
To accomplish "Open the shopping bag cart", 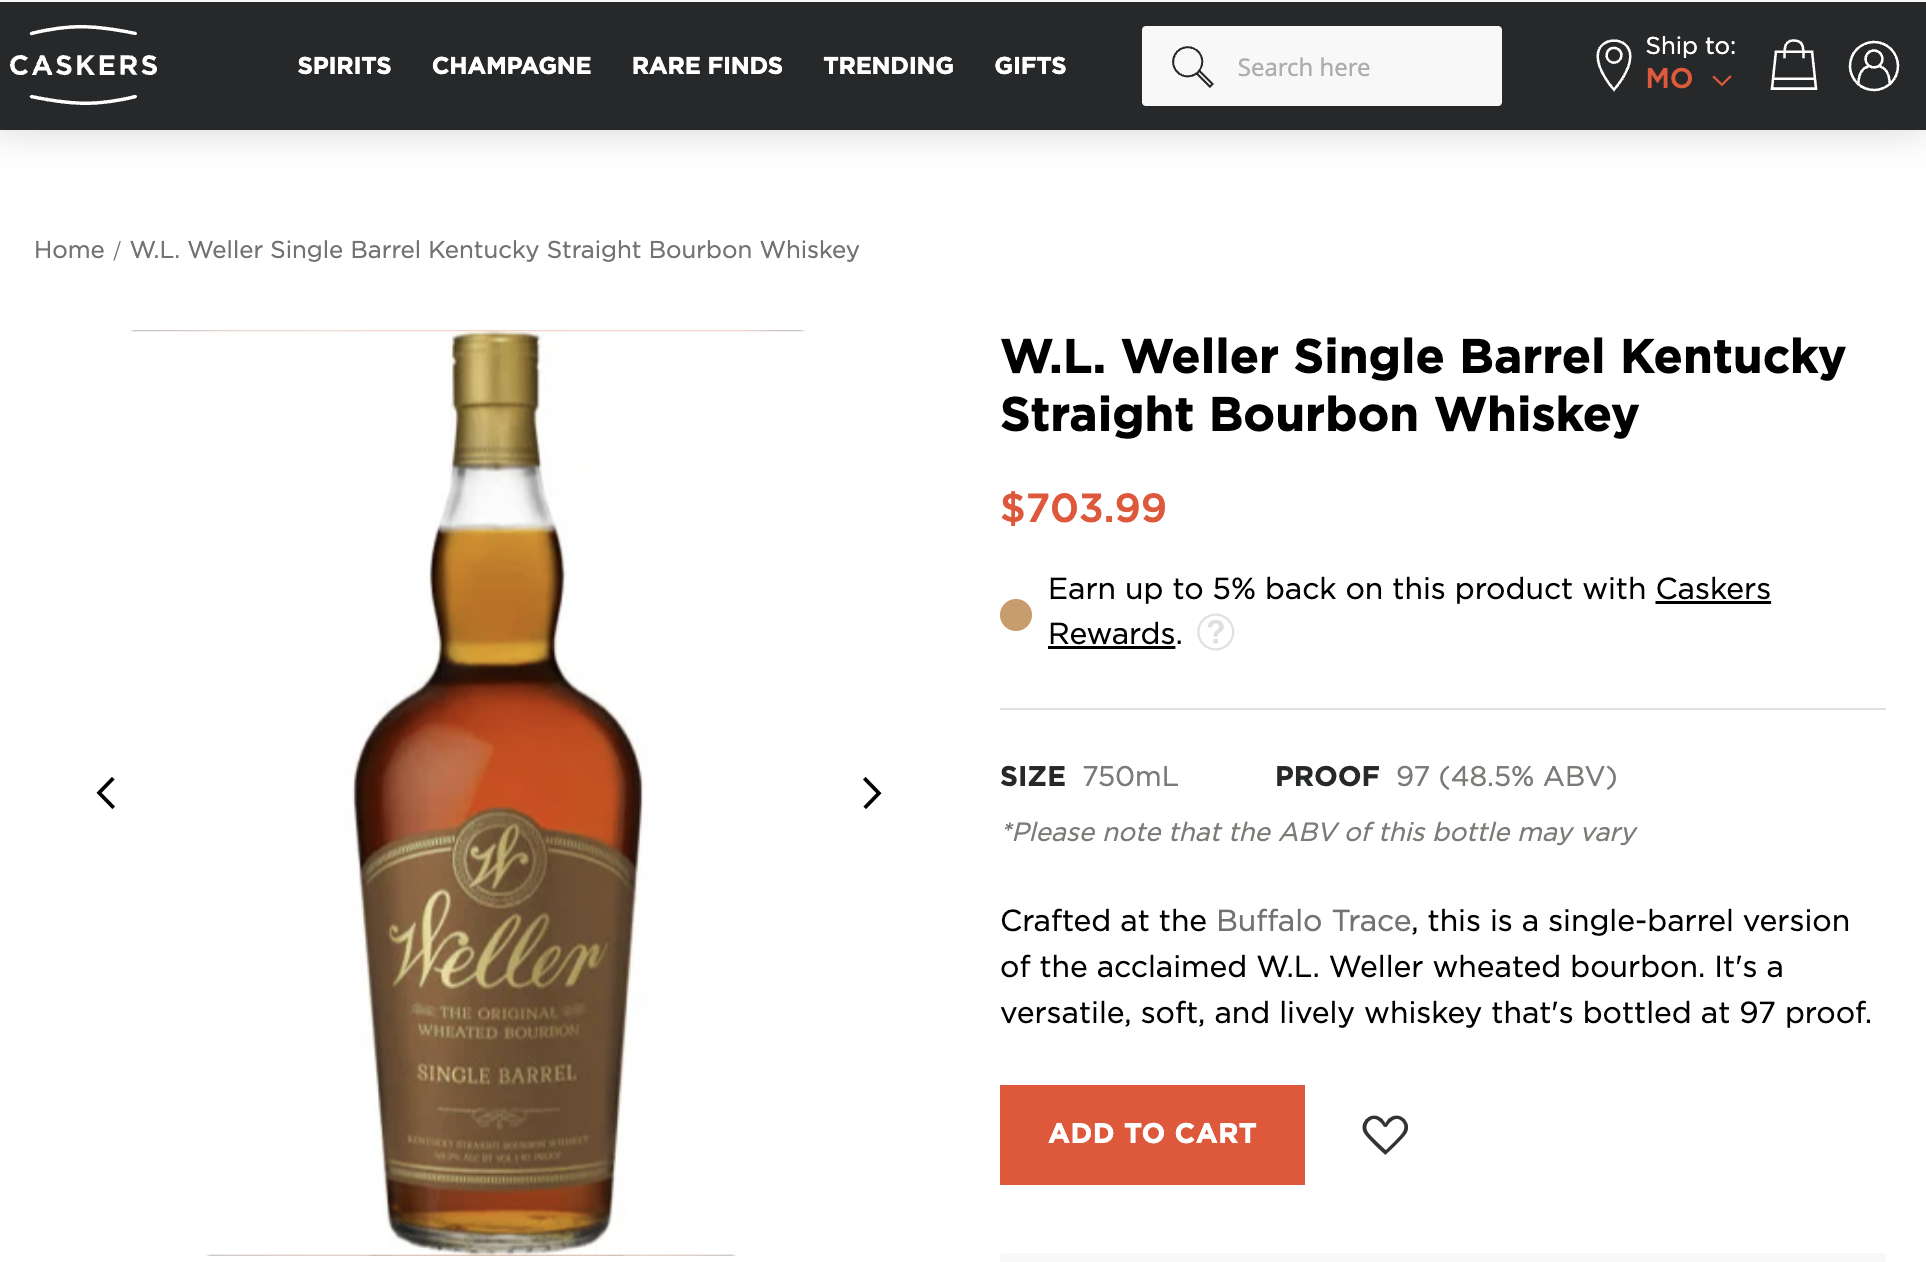I will click(1793, 66).
